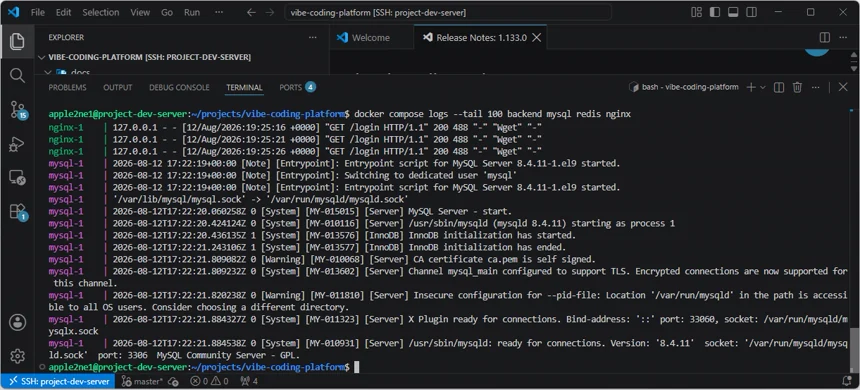Toggle the bottom panel visibility
860x390 pixels.
tap(733, 12)
